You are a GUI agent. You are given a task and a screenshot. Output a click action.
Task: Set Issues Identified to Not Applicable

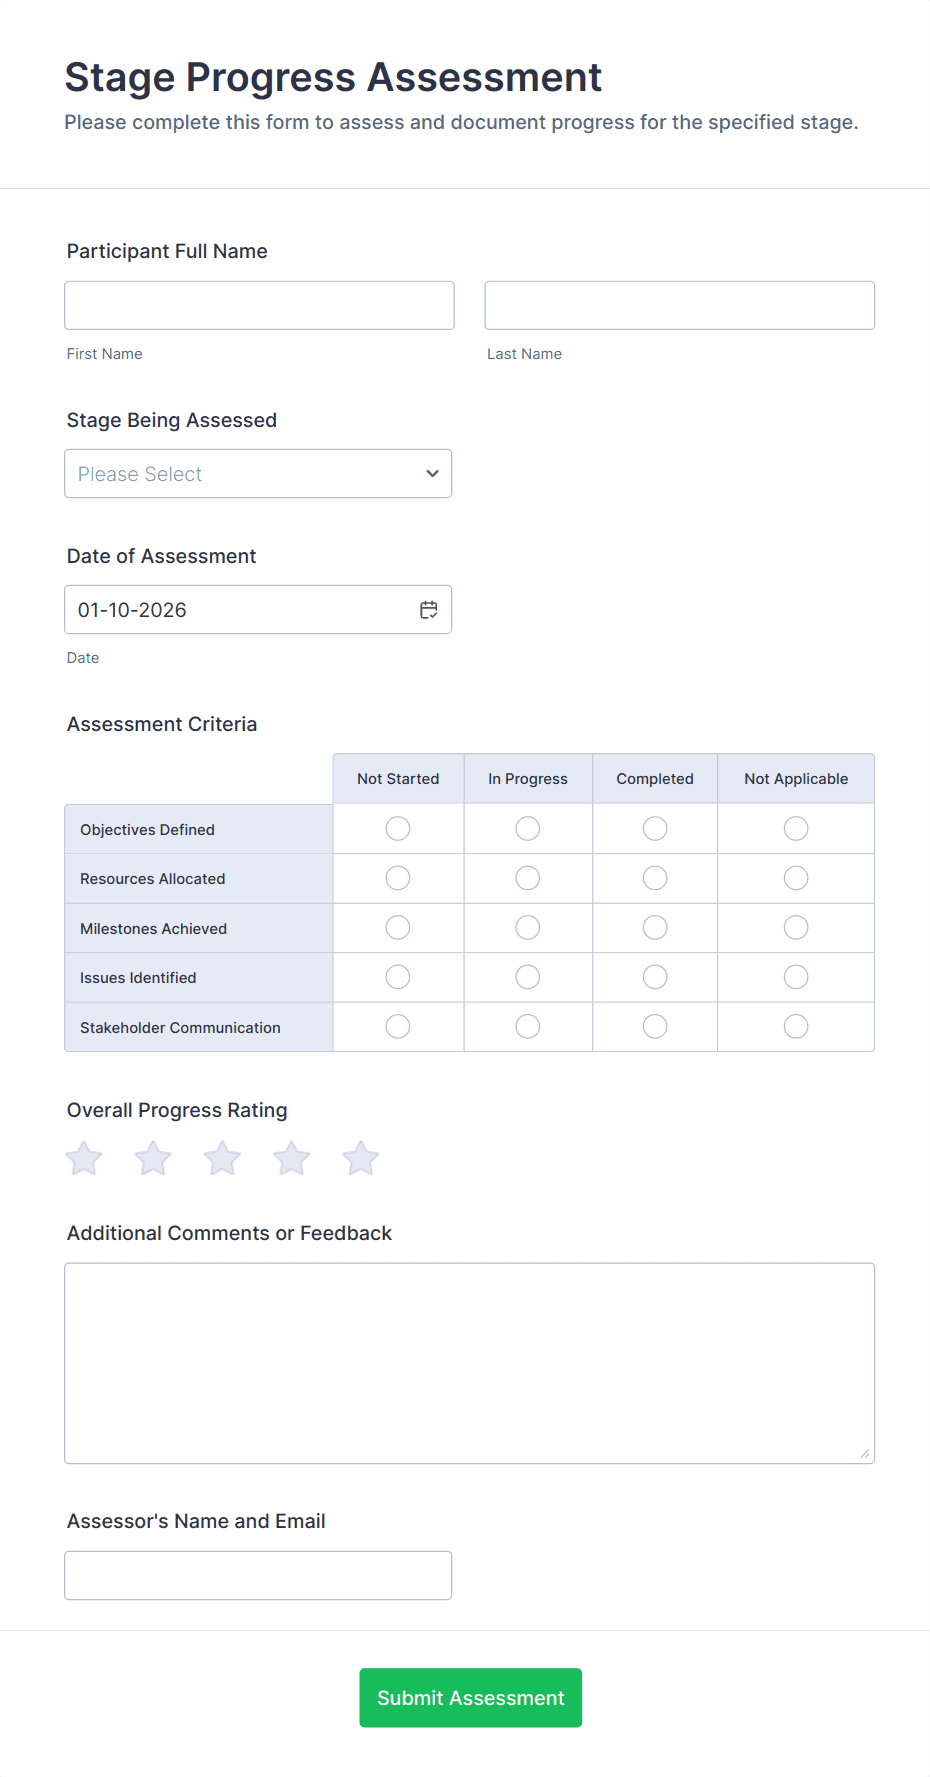click(x=796, y=977)
